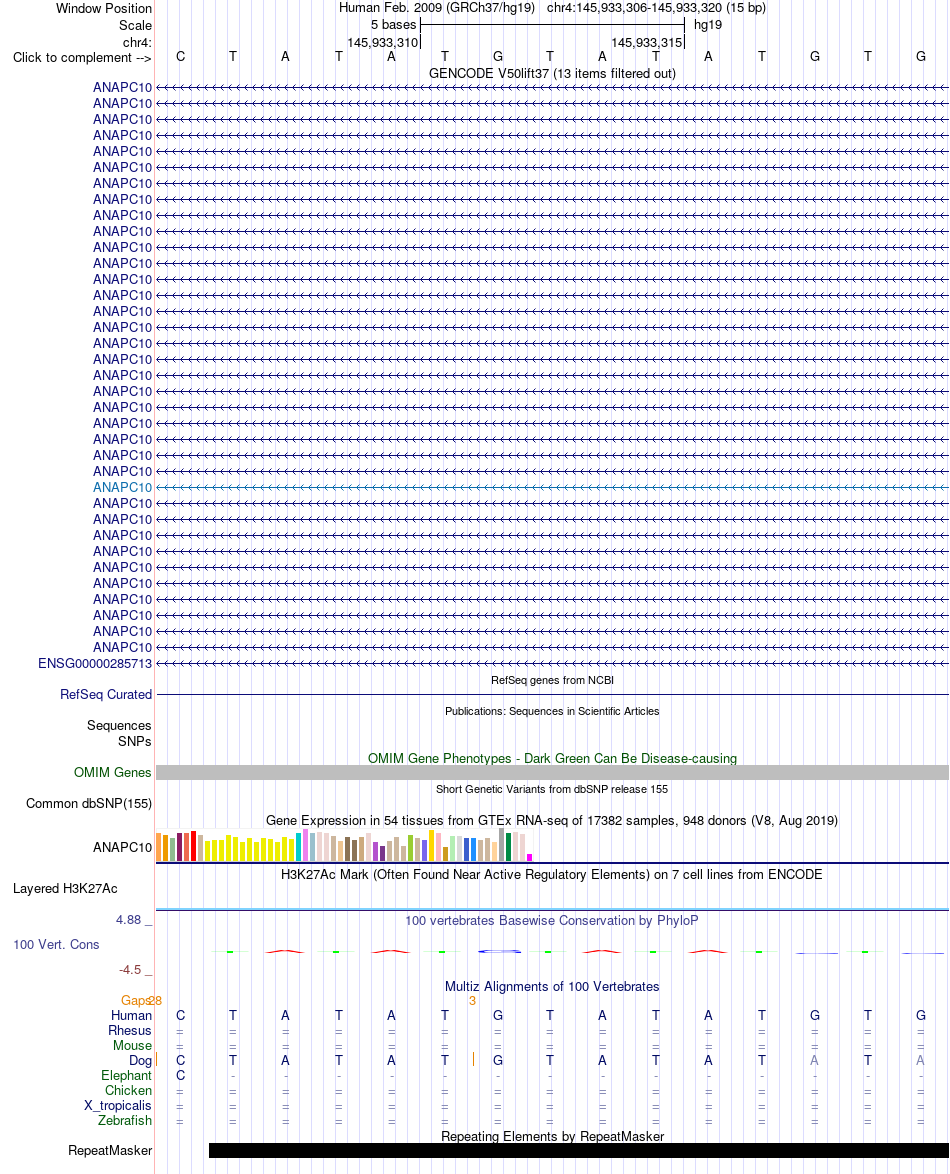Viewport: 950px width, 1174px height.
Task: Click the Chicken species label
Action: pyautogui.click(x=128, y=1090)
